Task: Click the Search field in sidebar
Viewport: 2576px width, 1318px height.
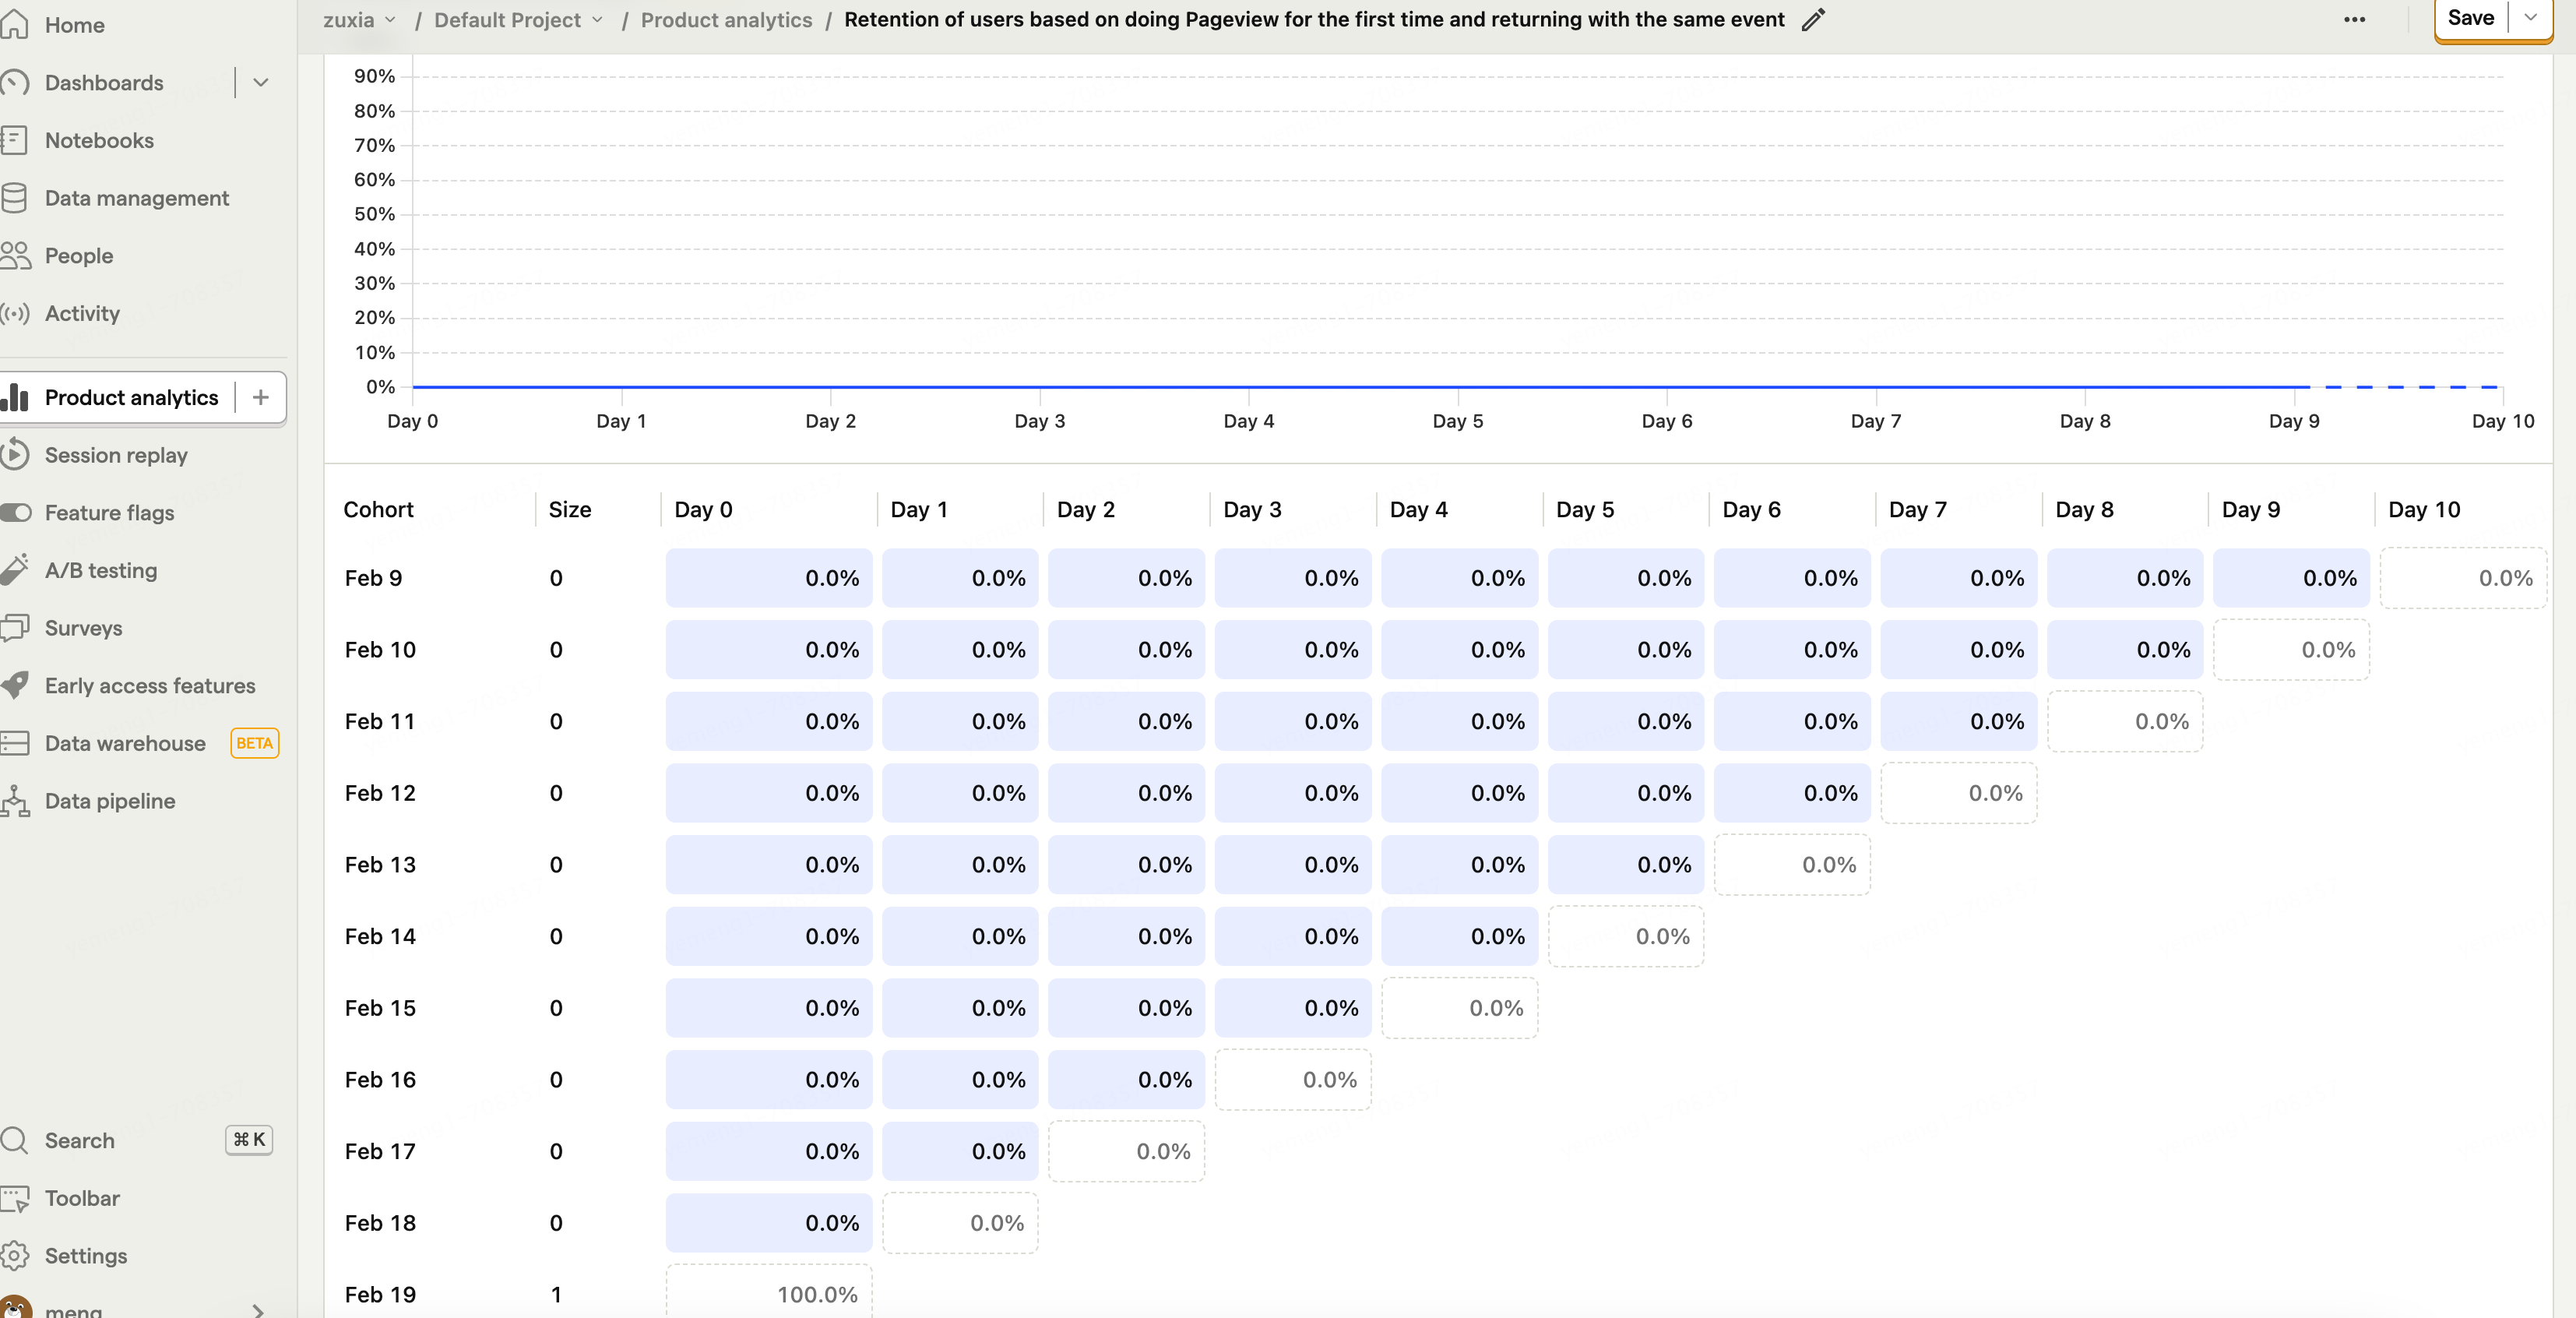Action: (x=80, y=1140)
